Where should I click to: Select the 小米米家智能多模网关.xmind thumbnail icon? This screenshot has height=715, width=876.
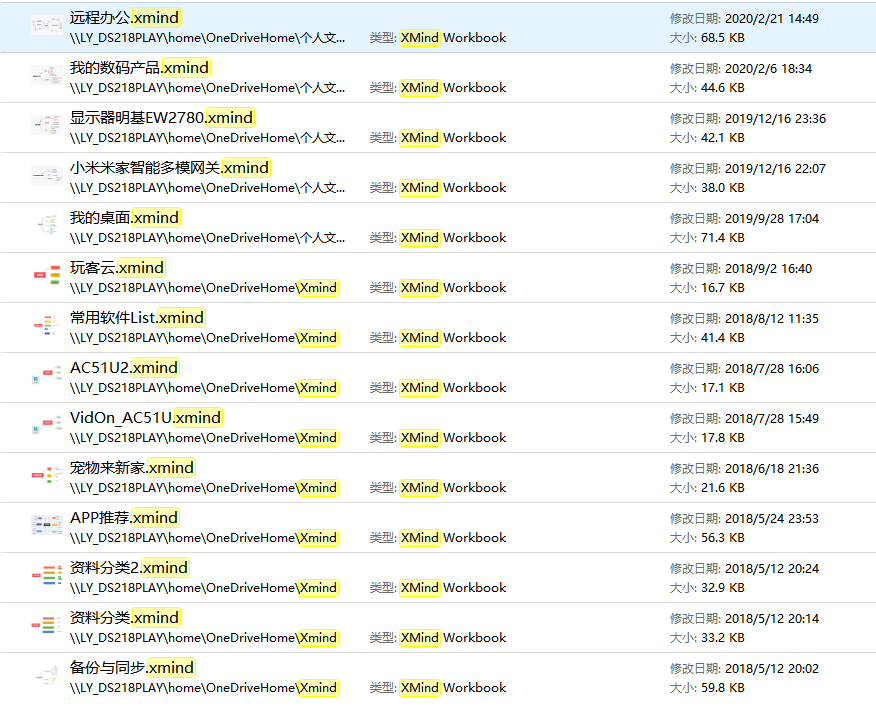47,175
